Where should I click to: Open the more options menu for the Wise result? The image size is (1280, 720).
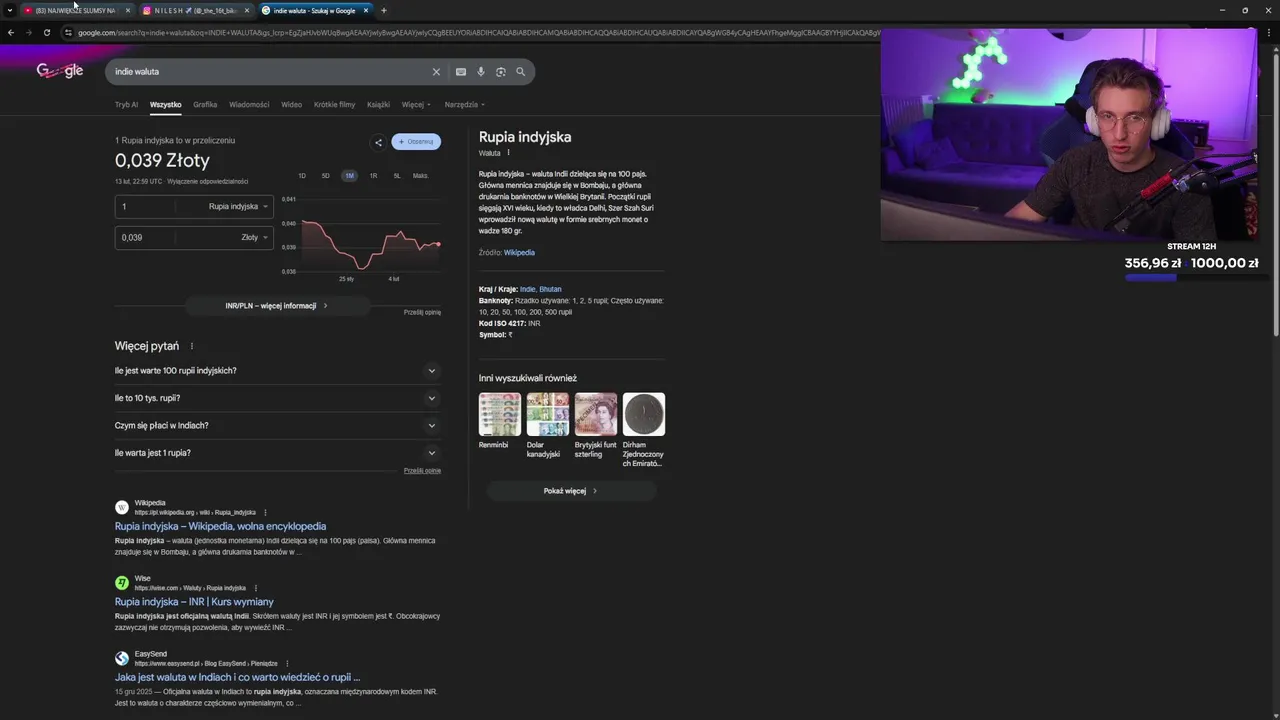[x=256, y=588]
